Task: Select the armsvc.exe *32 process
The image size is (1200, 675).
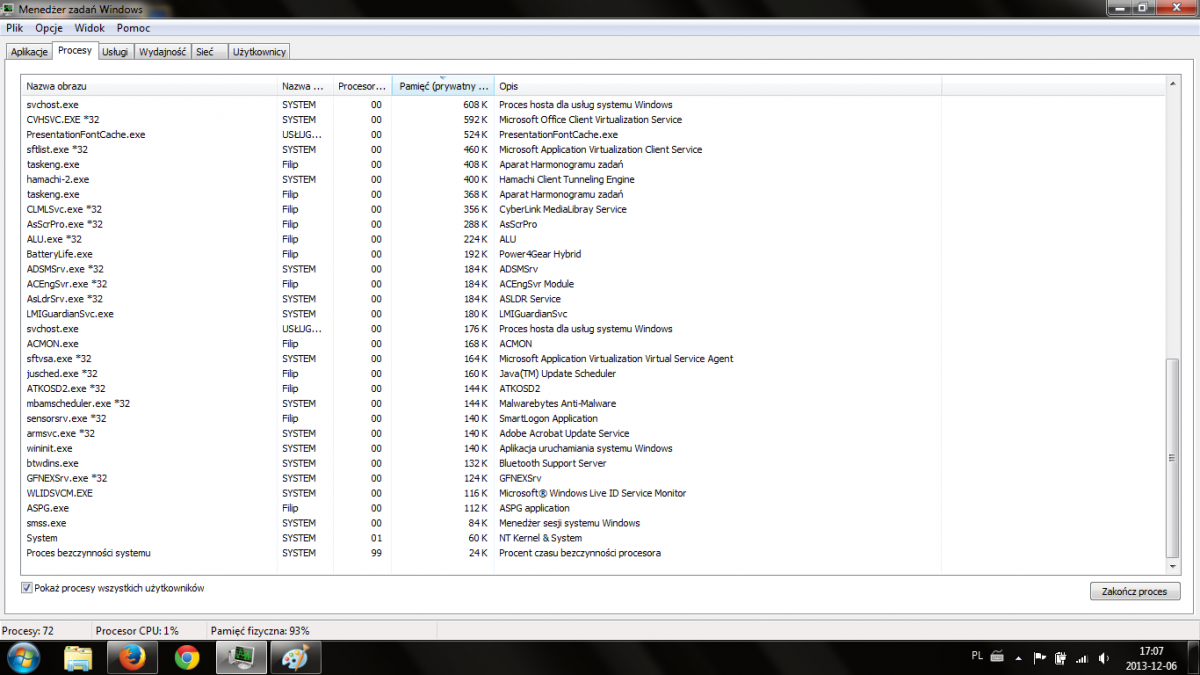Action: [594, 434]
